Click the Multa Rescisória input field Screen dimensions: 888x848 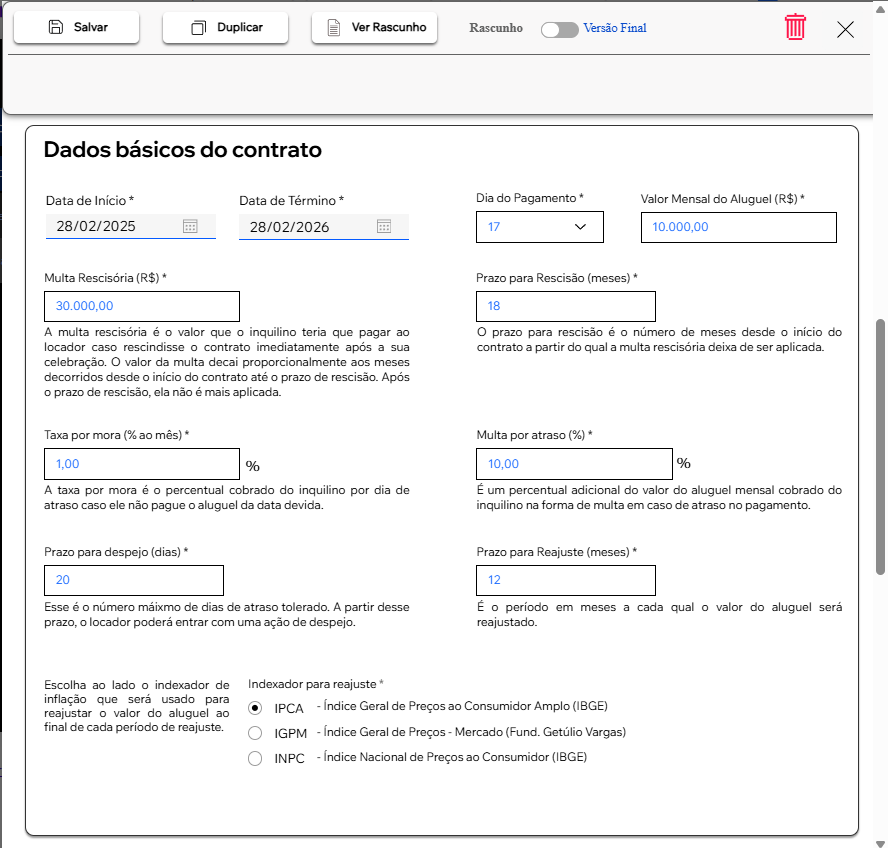click(142, 306)
